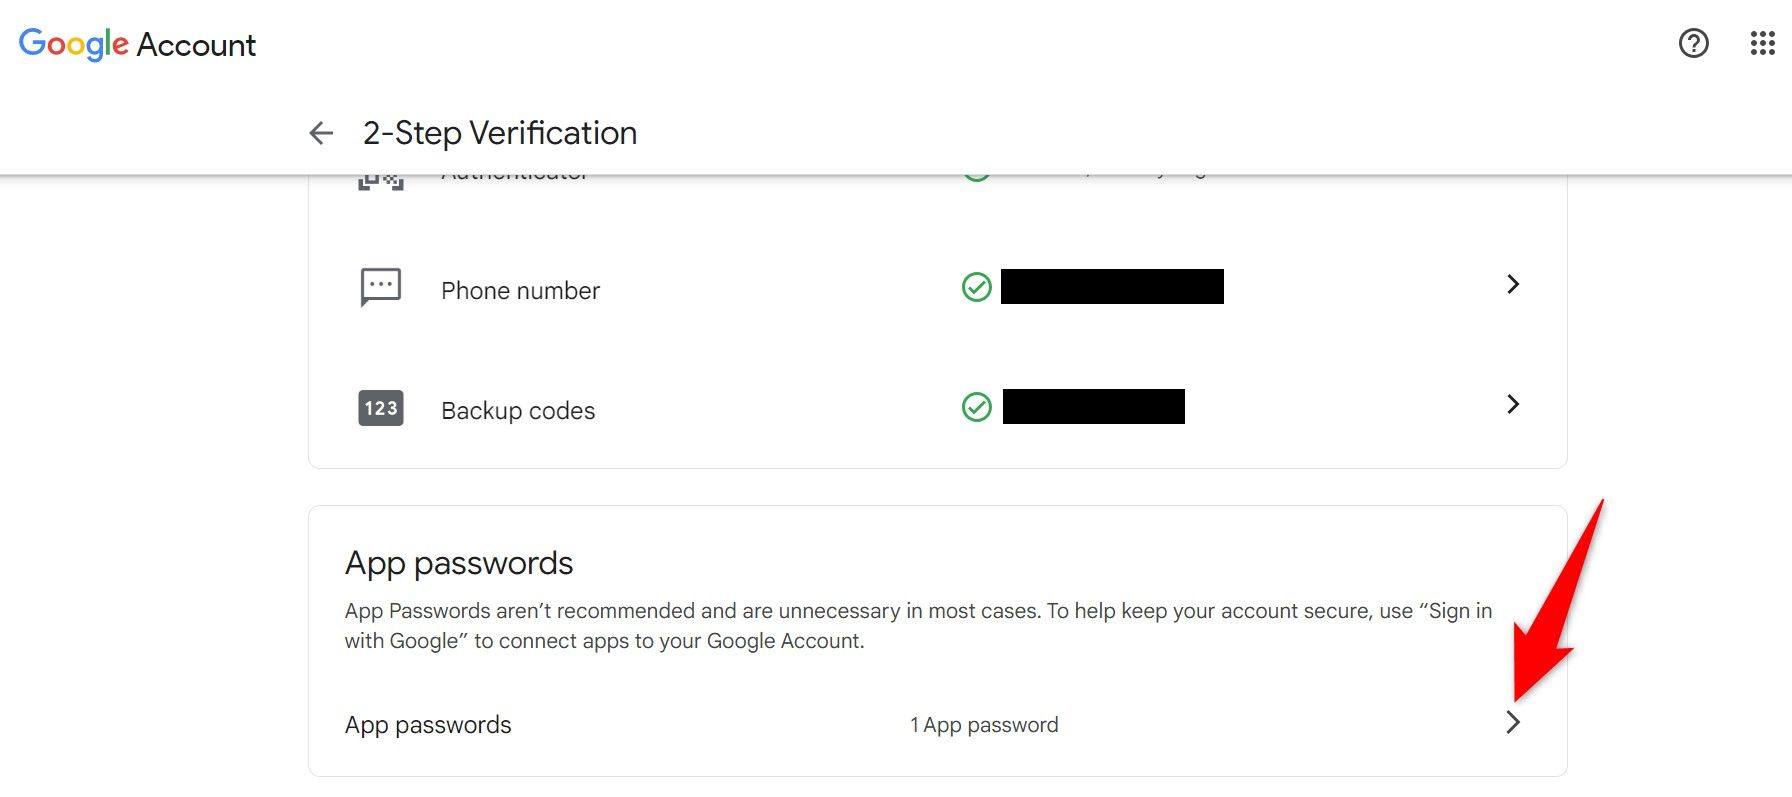Click the redacted phone number bar
Viewport: 1792px width, 797px height.
(1111, 287)
